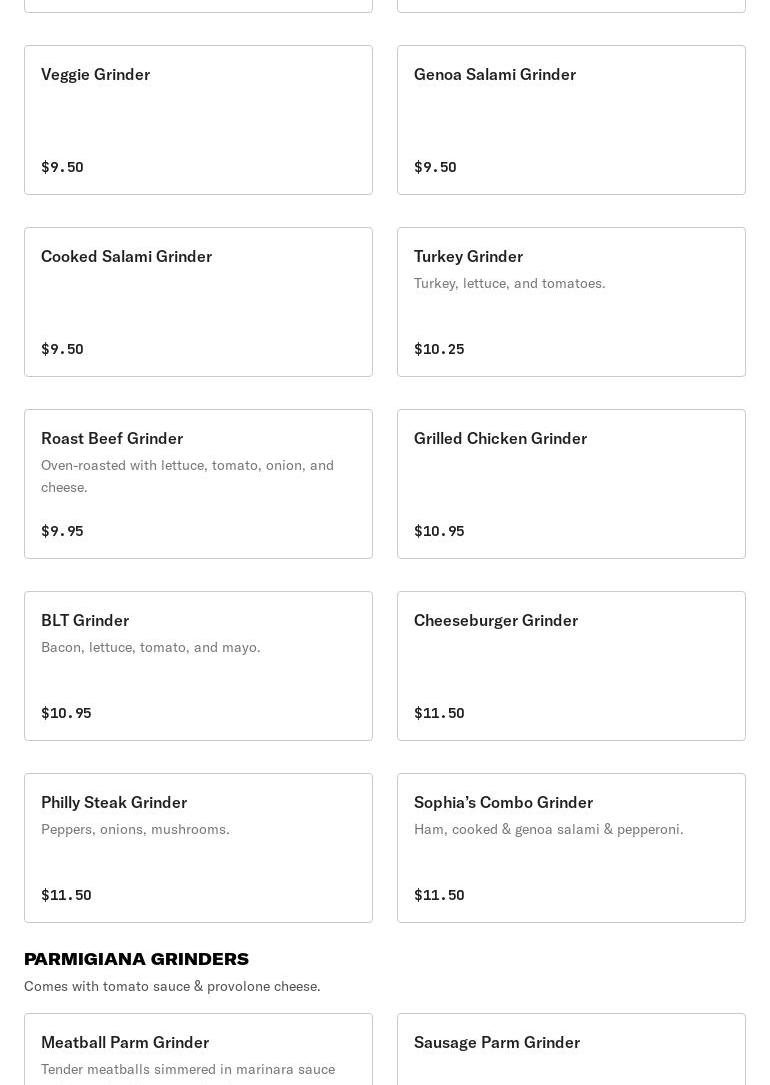Screen dimensions: 770x1085
Task: Pick the Cheeseburger Grinder menu item
Action: pyautogui.click(x=571, y=666)
